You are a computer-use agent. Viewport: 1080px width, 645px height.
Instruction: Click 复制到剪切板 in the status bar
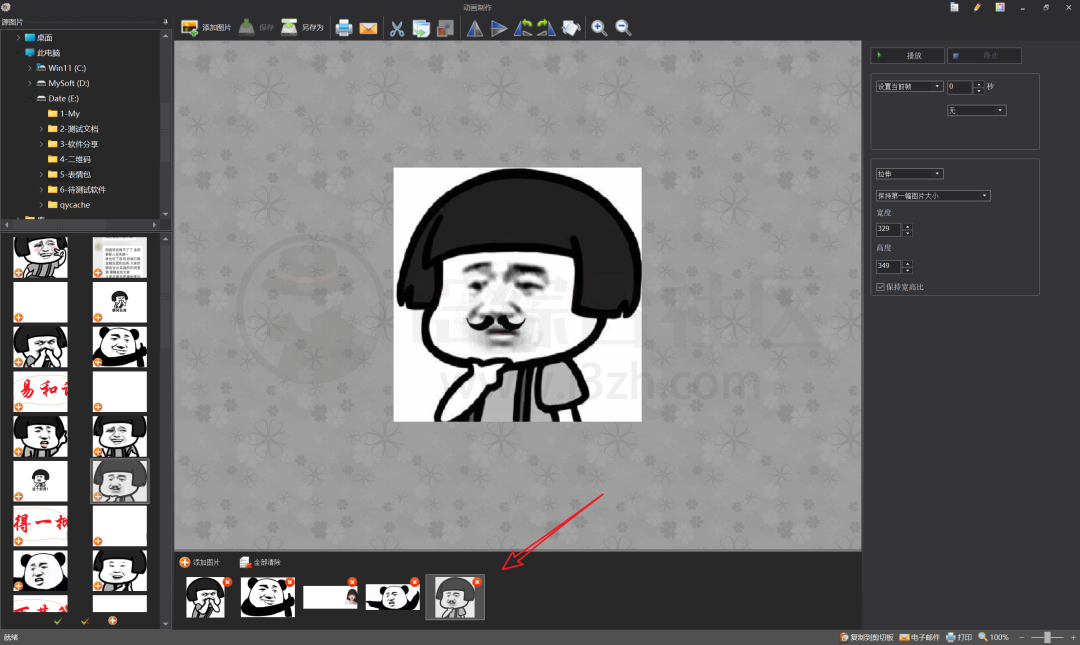866,637
